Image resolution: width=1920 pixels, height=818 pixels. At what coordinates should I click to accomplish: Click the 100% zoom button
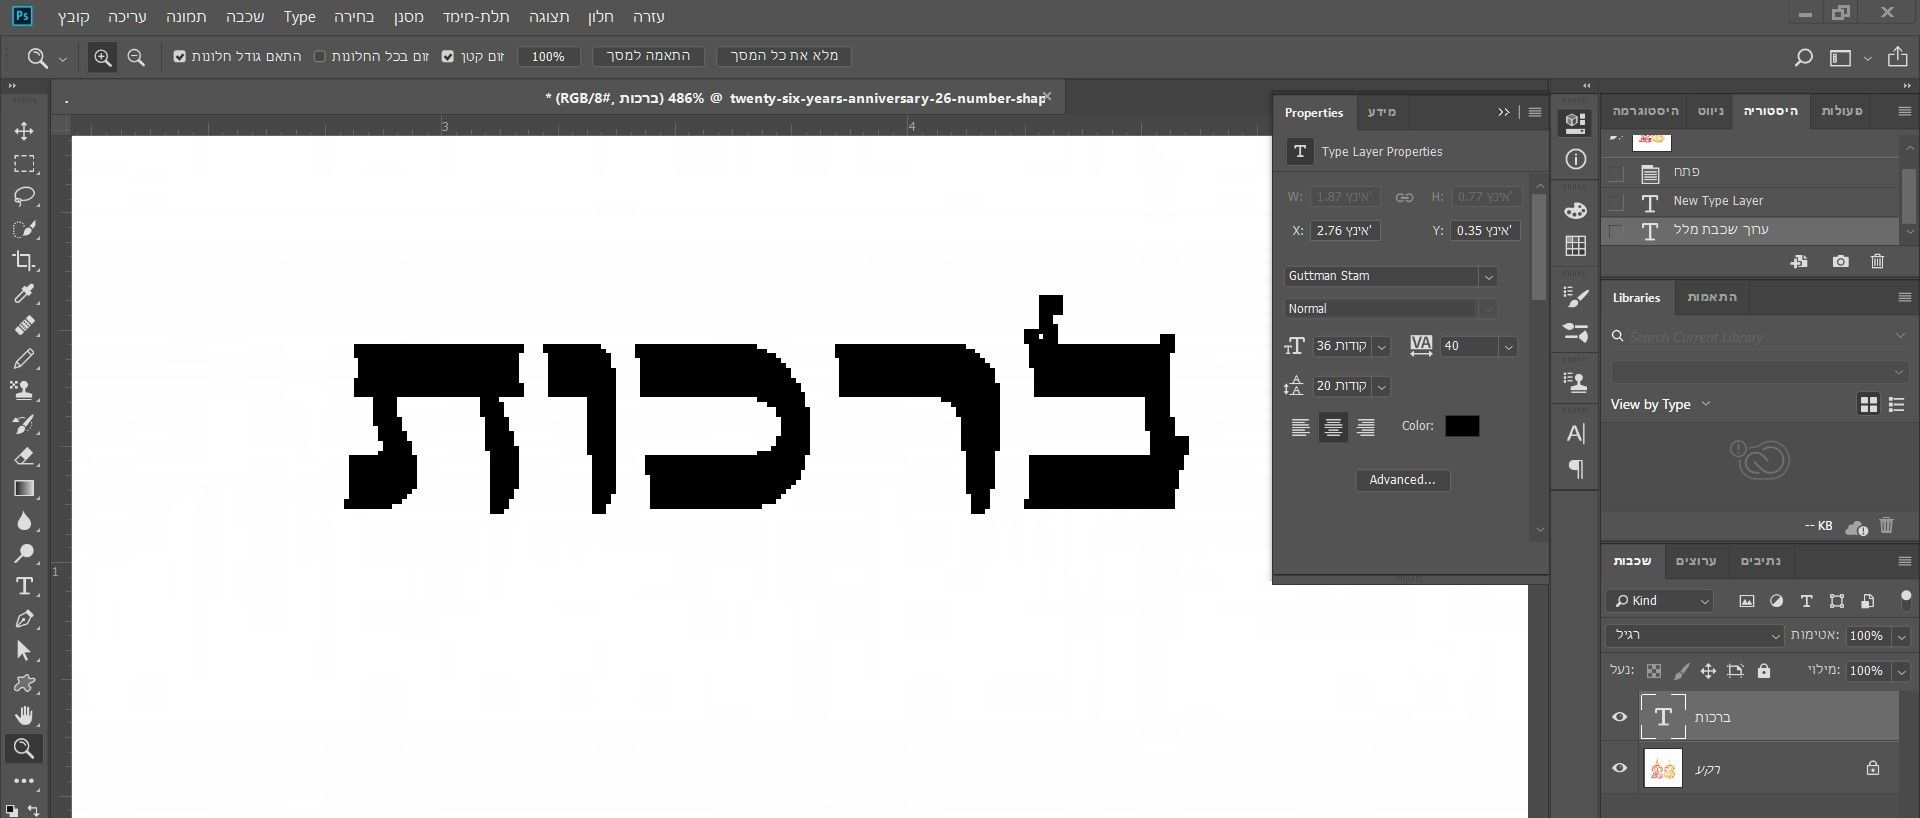pyautogui.click(x=548, y=57)
